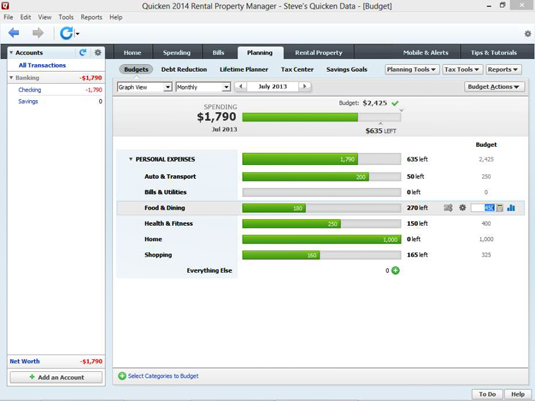Click the rollover icon in Food & Dining row
535x401 pixels.
point(448,207)
